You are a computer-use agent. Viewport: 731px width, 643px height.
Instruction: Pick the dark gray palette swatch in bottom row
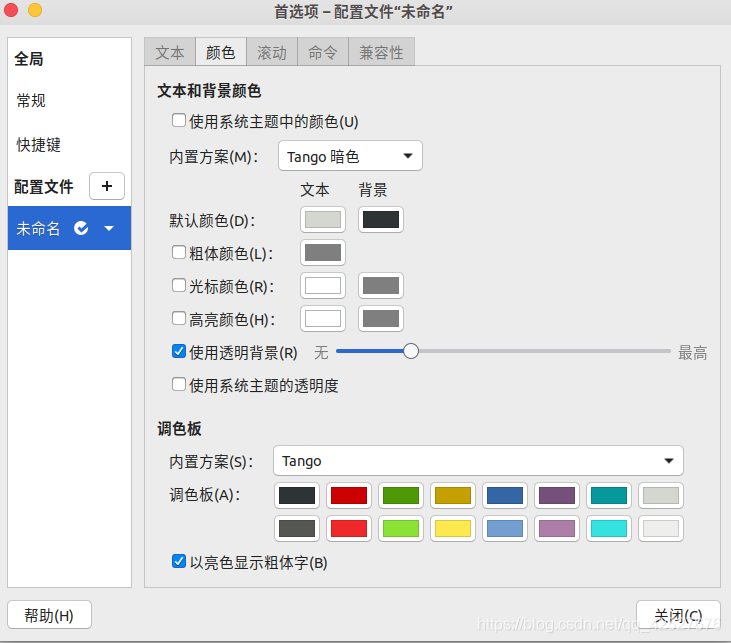pos(297,528)
